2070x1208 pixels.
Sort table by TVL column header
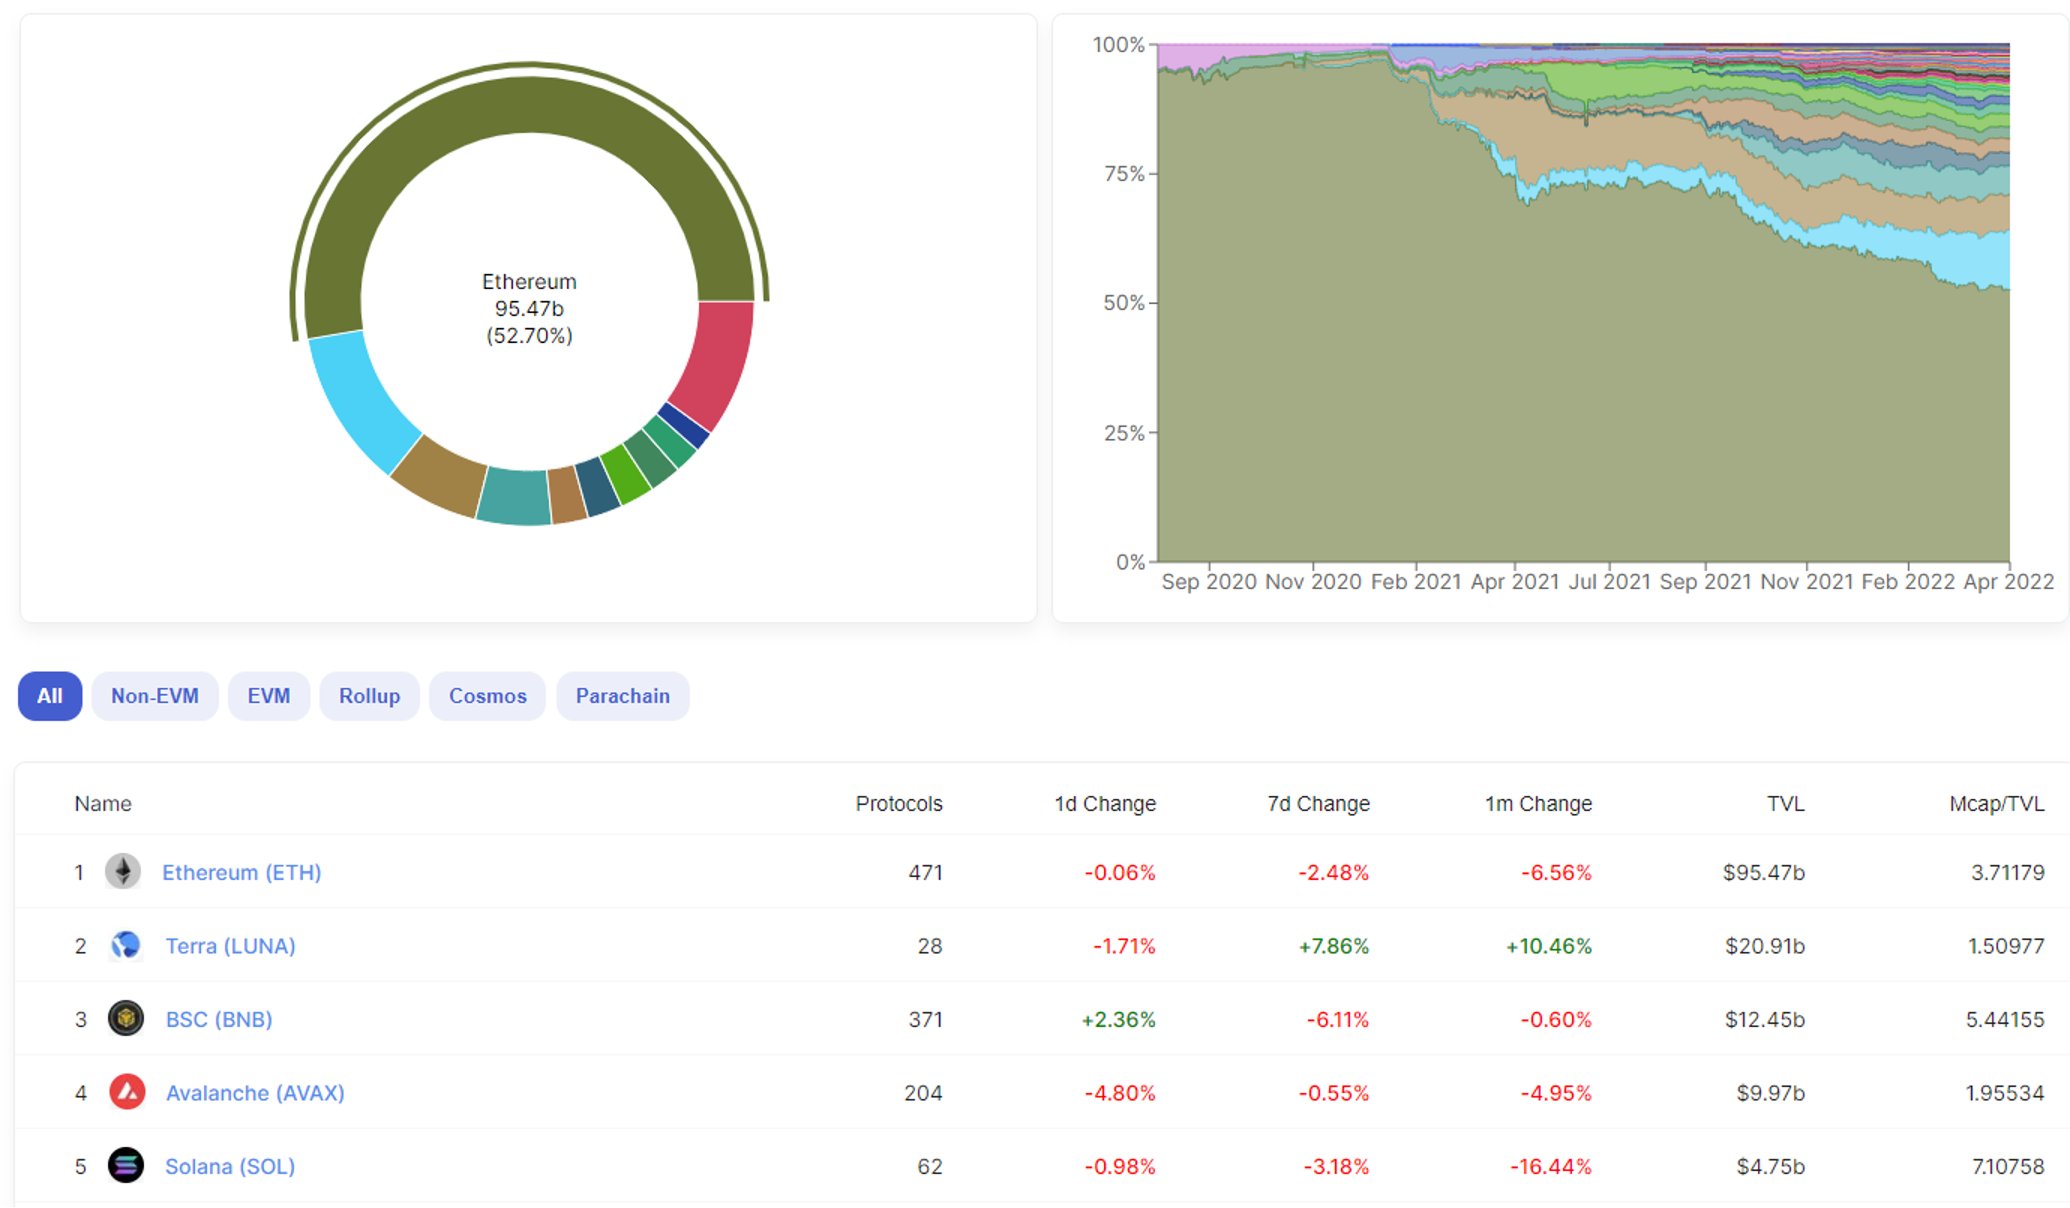1785,804
